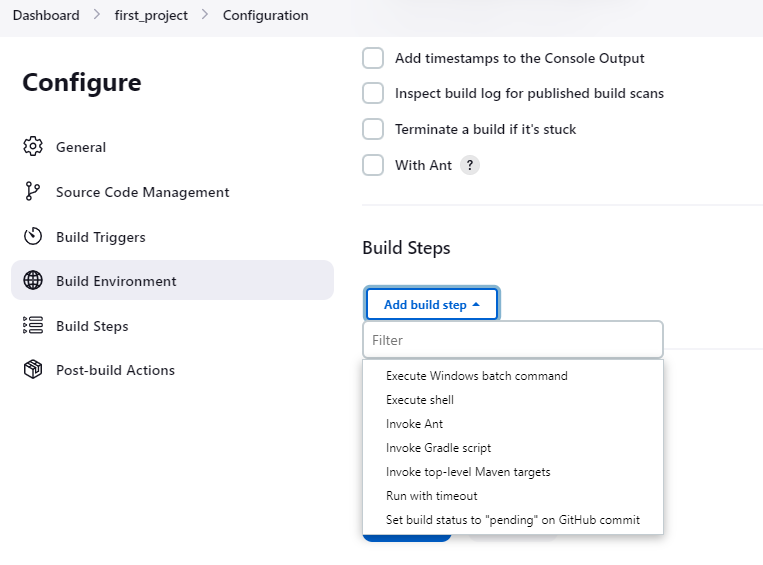Viewport: 763px width, 565px height.
Task: Collapse the Add build step dropdown
Action: [x=432, y=304]
